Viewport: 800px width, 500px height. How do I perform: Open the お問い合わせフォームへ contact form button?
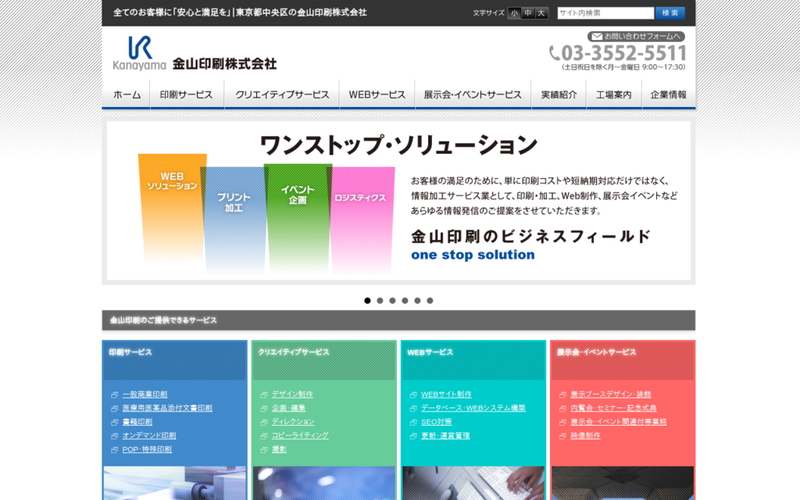pos(636,37)
